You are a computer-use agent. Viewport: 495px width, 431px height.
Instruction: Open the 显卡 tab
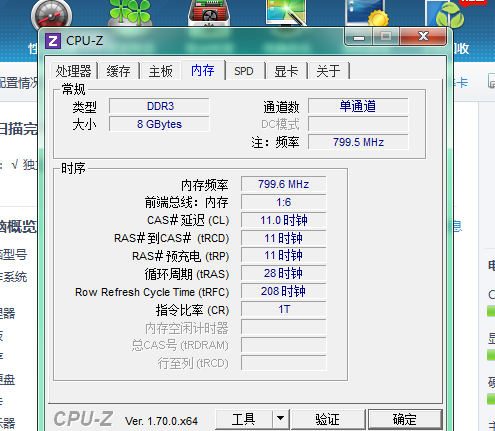pos(286,71)
